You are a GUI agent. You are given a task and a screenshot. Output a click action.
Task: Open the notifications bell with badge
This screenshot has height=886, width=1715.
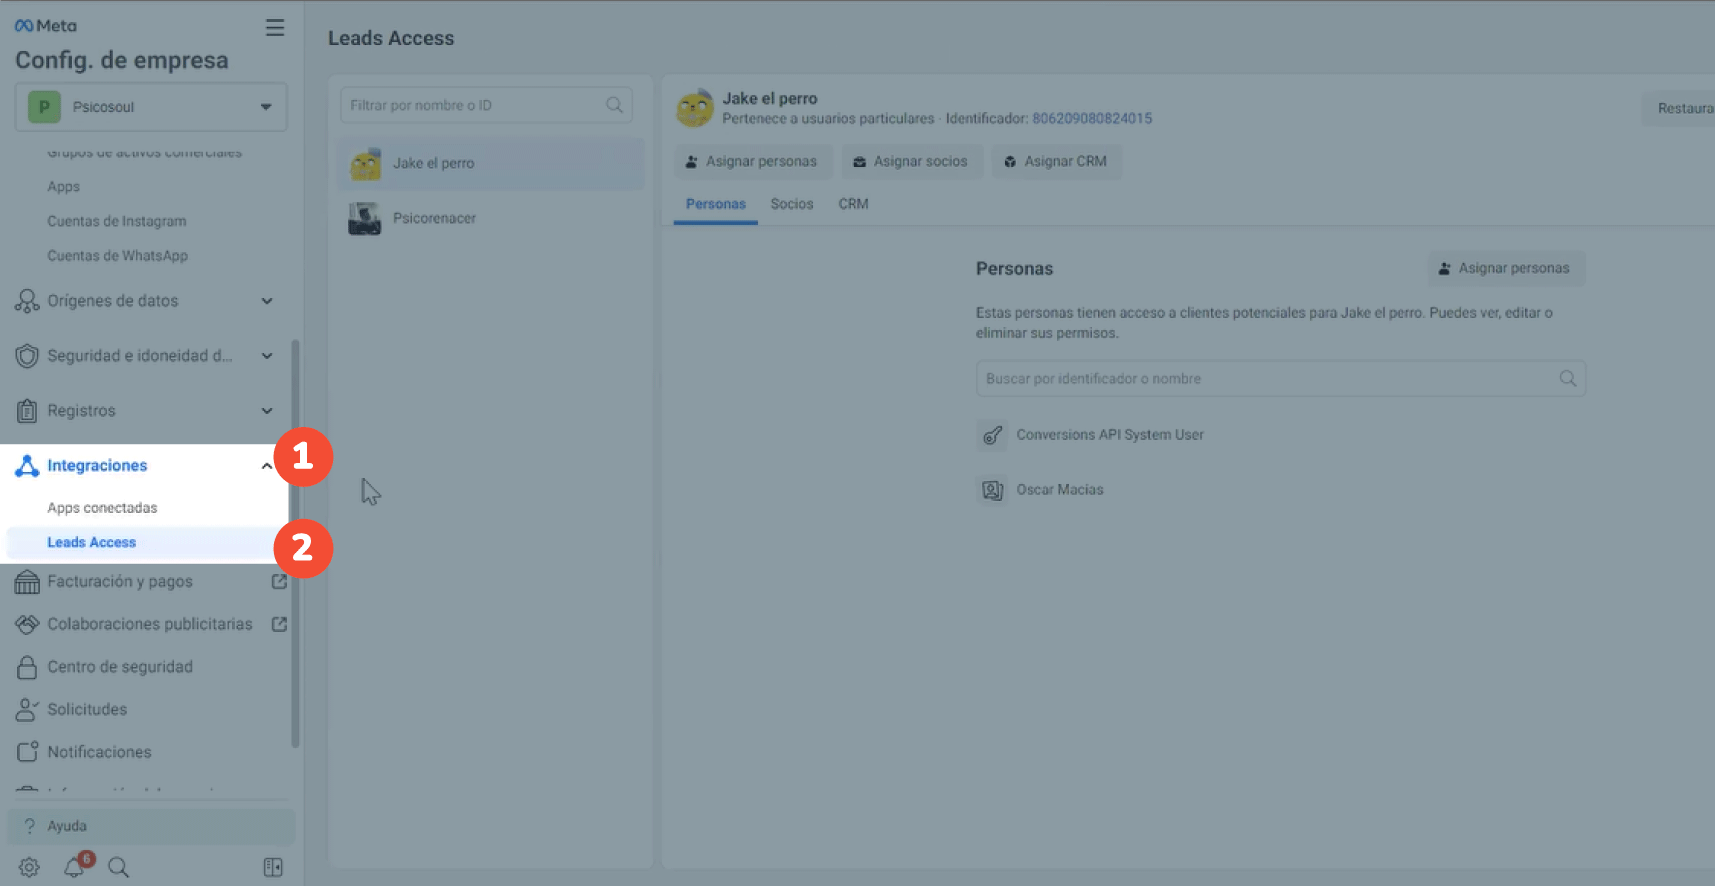click(x=75, y=866)
